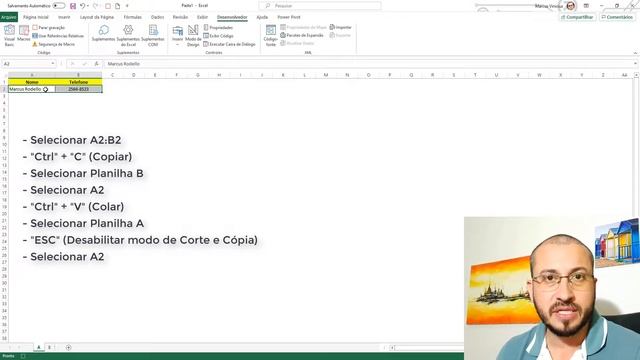Stop recording with Parar gravação

pos(49,28)
